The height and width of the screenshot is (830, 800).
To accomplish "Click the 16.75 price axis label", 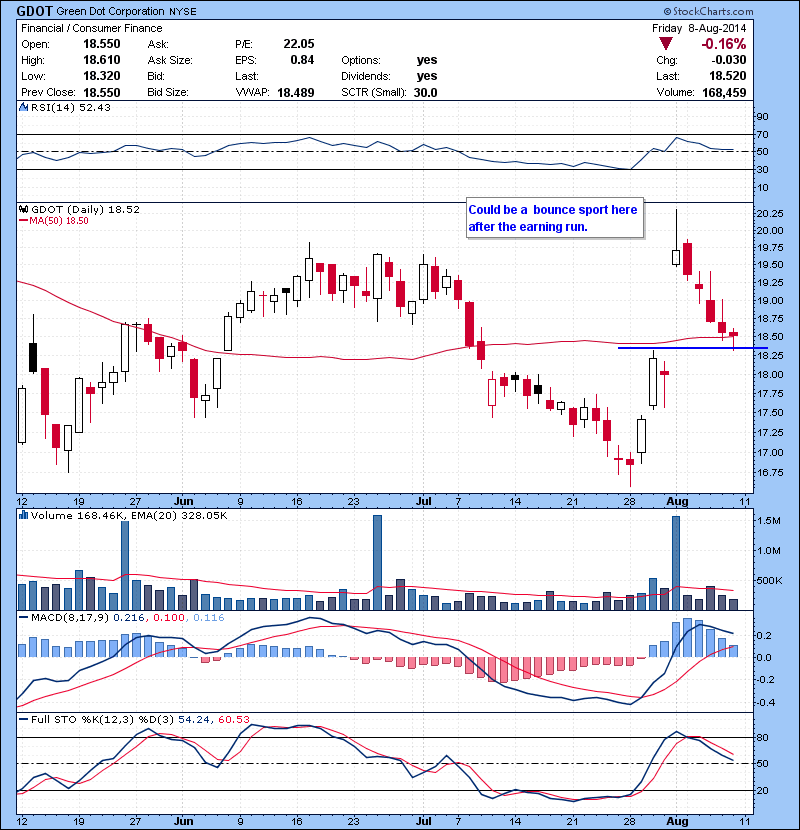I will click(x=770, y=472).
